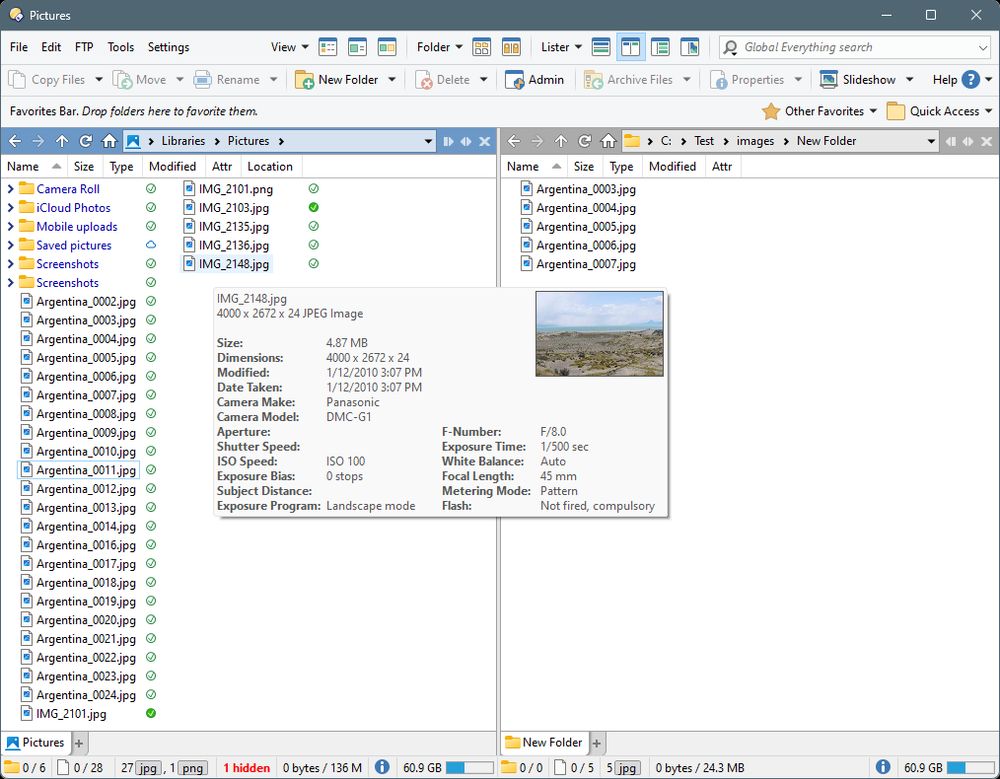Toggle the horizontal dual-pane Lister layout
Screen dimensions: 1000x779
click(x=601, y=47)
